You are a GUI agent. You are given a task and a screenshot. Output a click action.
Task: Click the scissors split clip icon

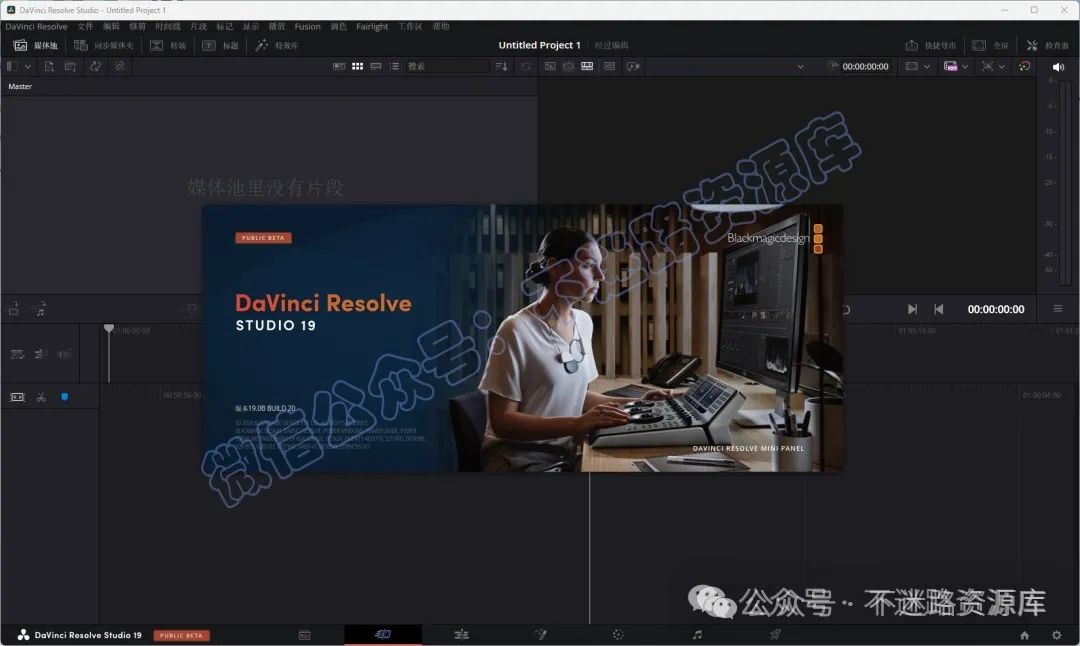[x=41, y=397]
